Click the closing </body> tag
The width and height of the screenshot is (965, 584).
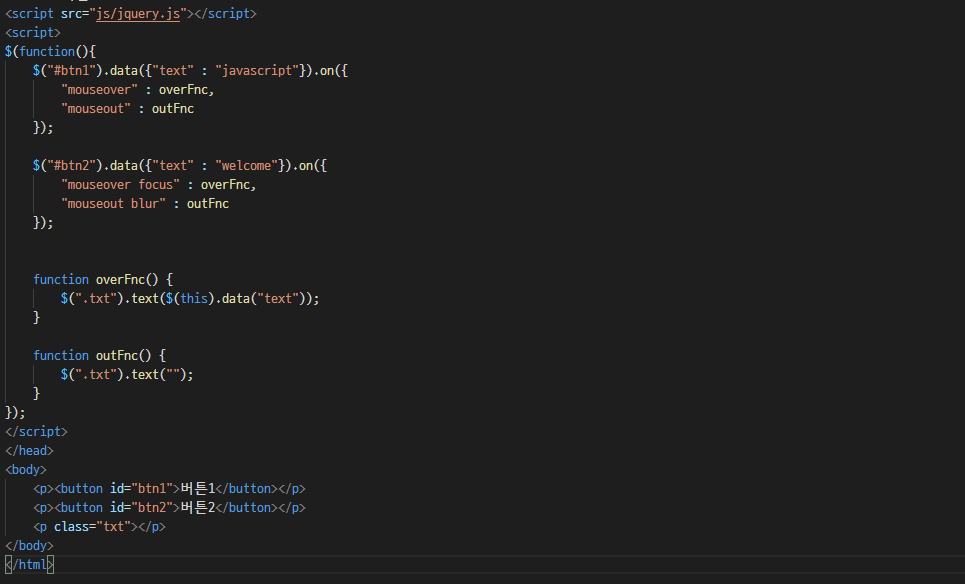pyautogui.click(x=30, y=546)
